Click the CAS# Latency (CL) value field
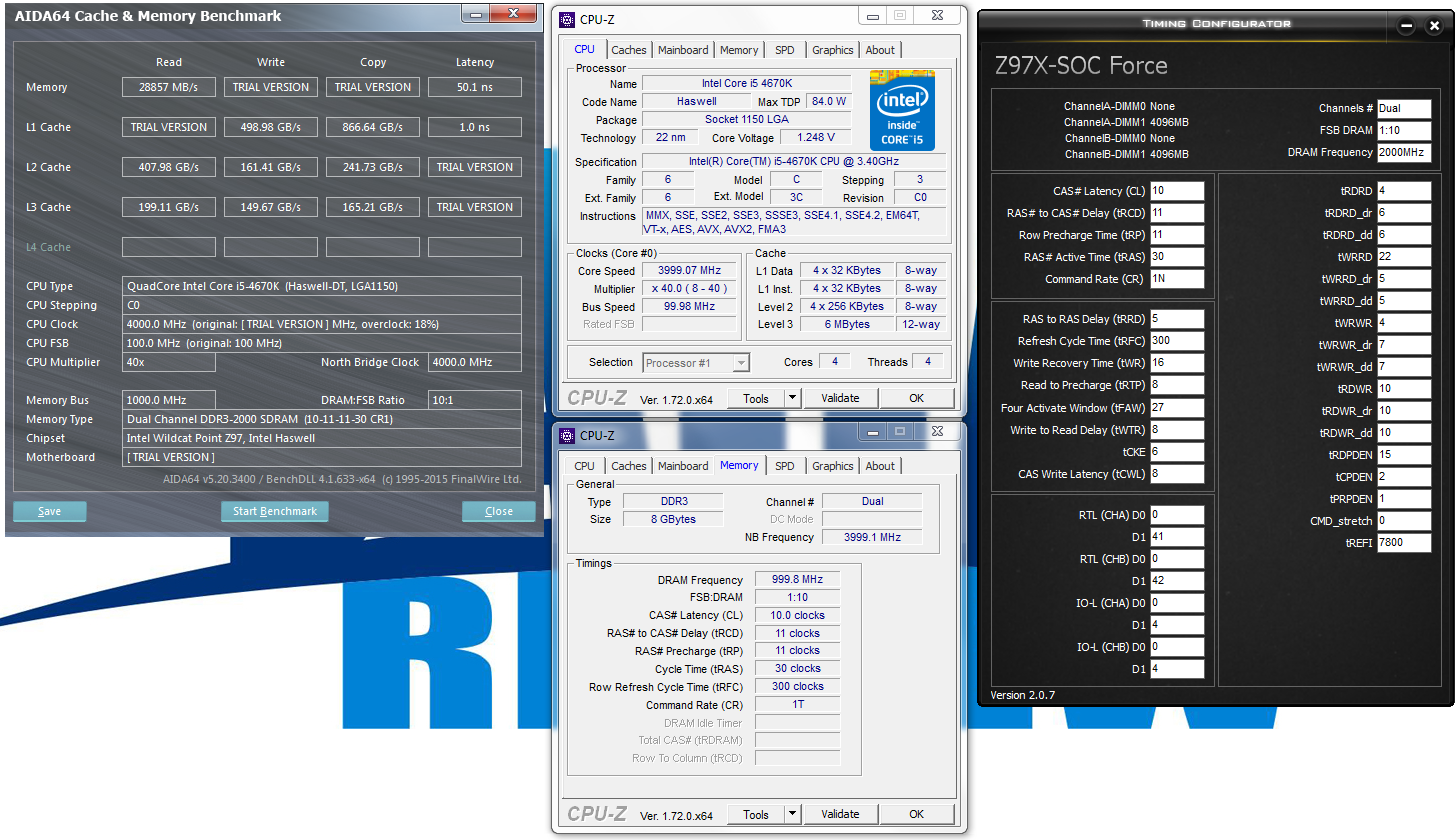Viewport: 1455px width, 840px height. tap(1176, 191)
